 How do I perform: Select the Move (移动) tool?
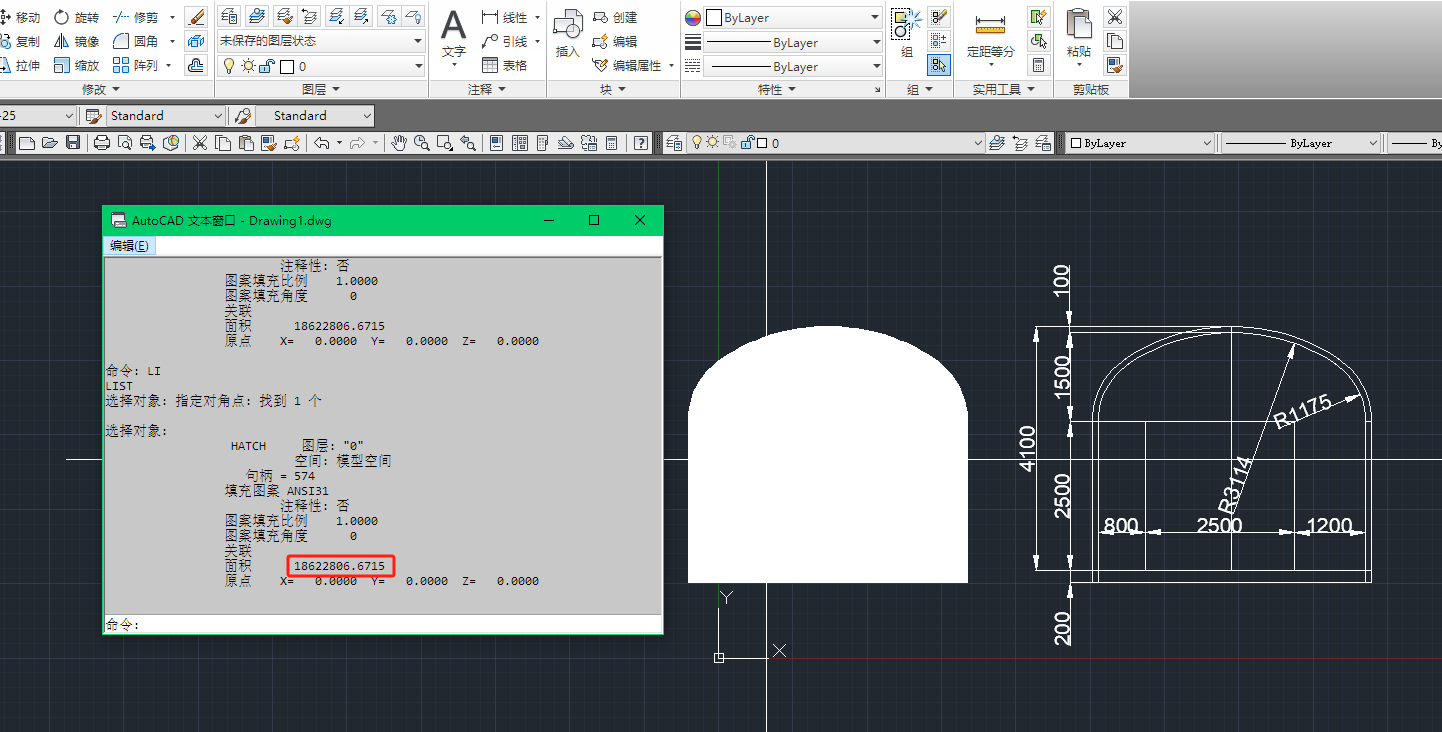[x=21, y=17]
